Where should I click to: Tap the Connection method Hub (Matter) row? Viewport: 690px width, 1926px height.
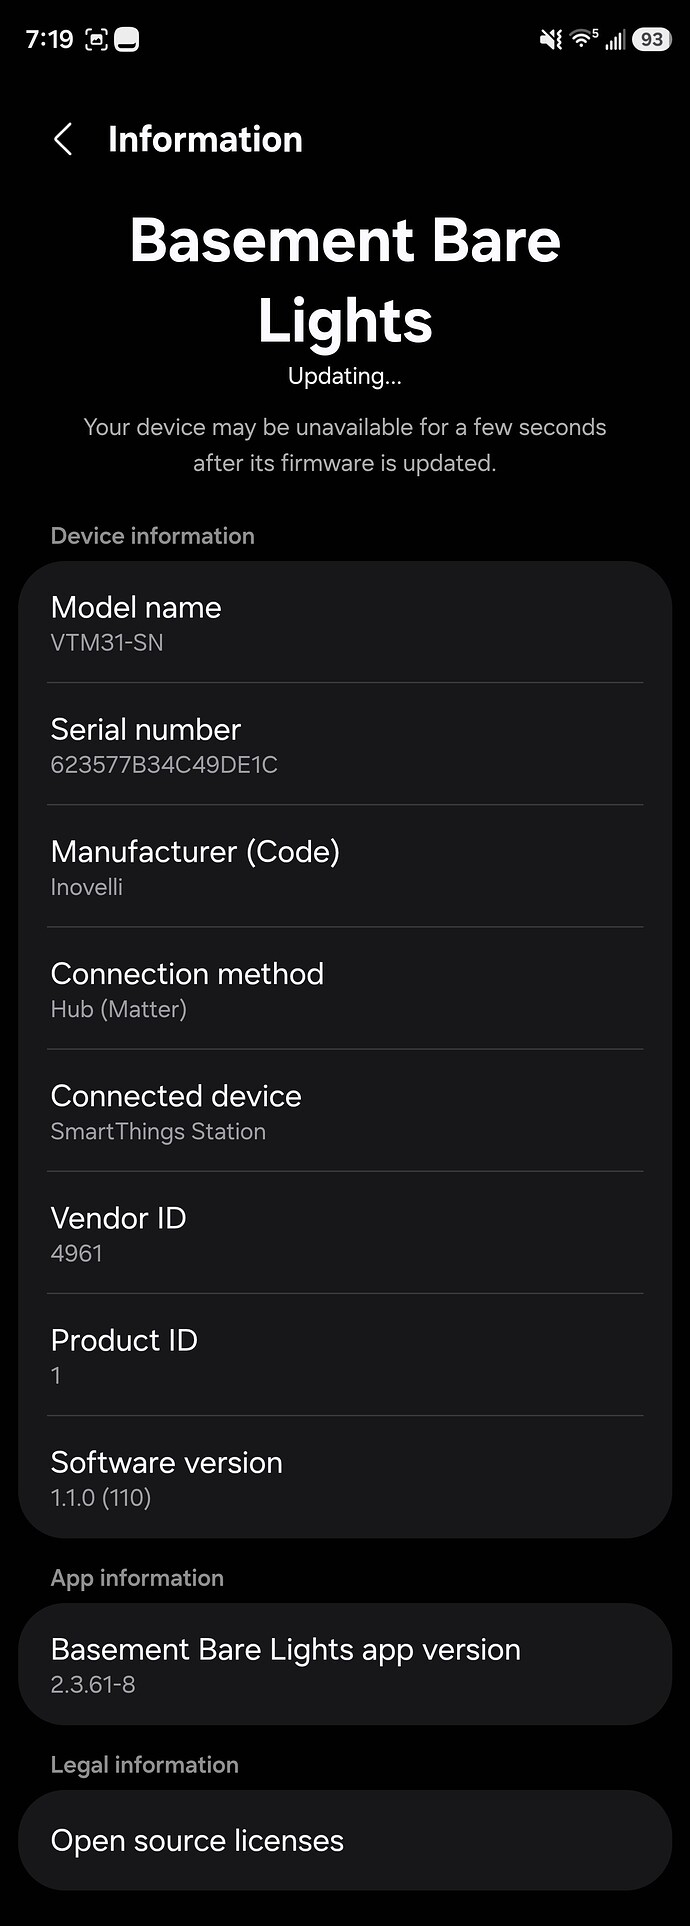[345, 988]
